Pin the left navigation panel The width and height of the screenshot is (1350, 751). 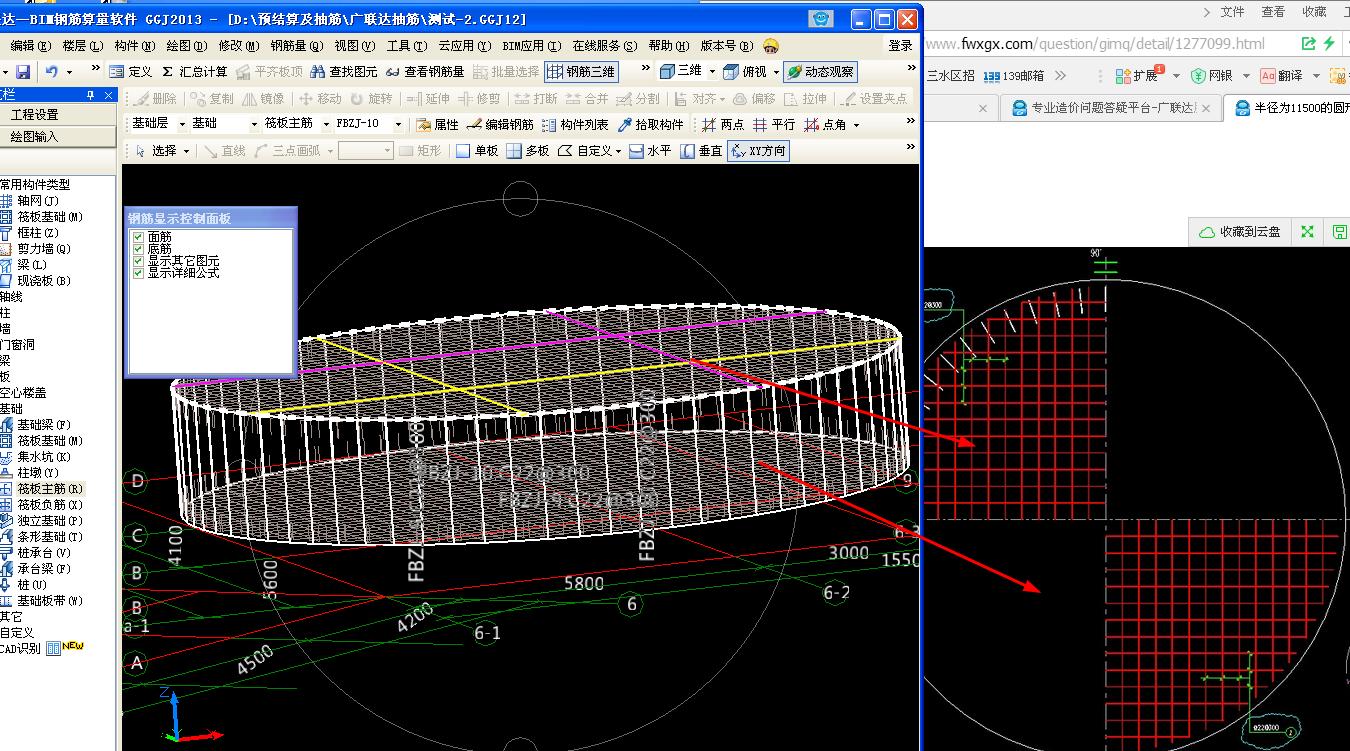tap(91, 94)
